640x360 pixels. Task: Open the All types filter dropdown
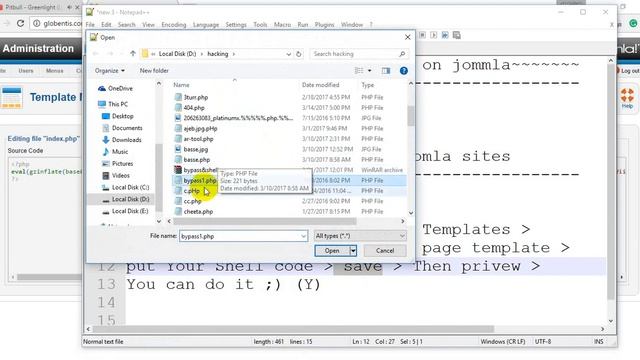[360, 236]
